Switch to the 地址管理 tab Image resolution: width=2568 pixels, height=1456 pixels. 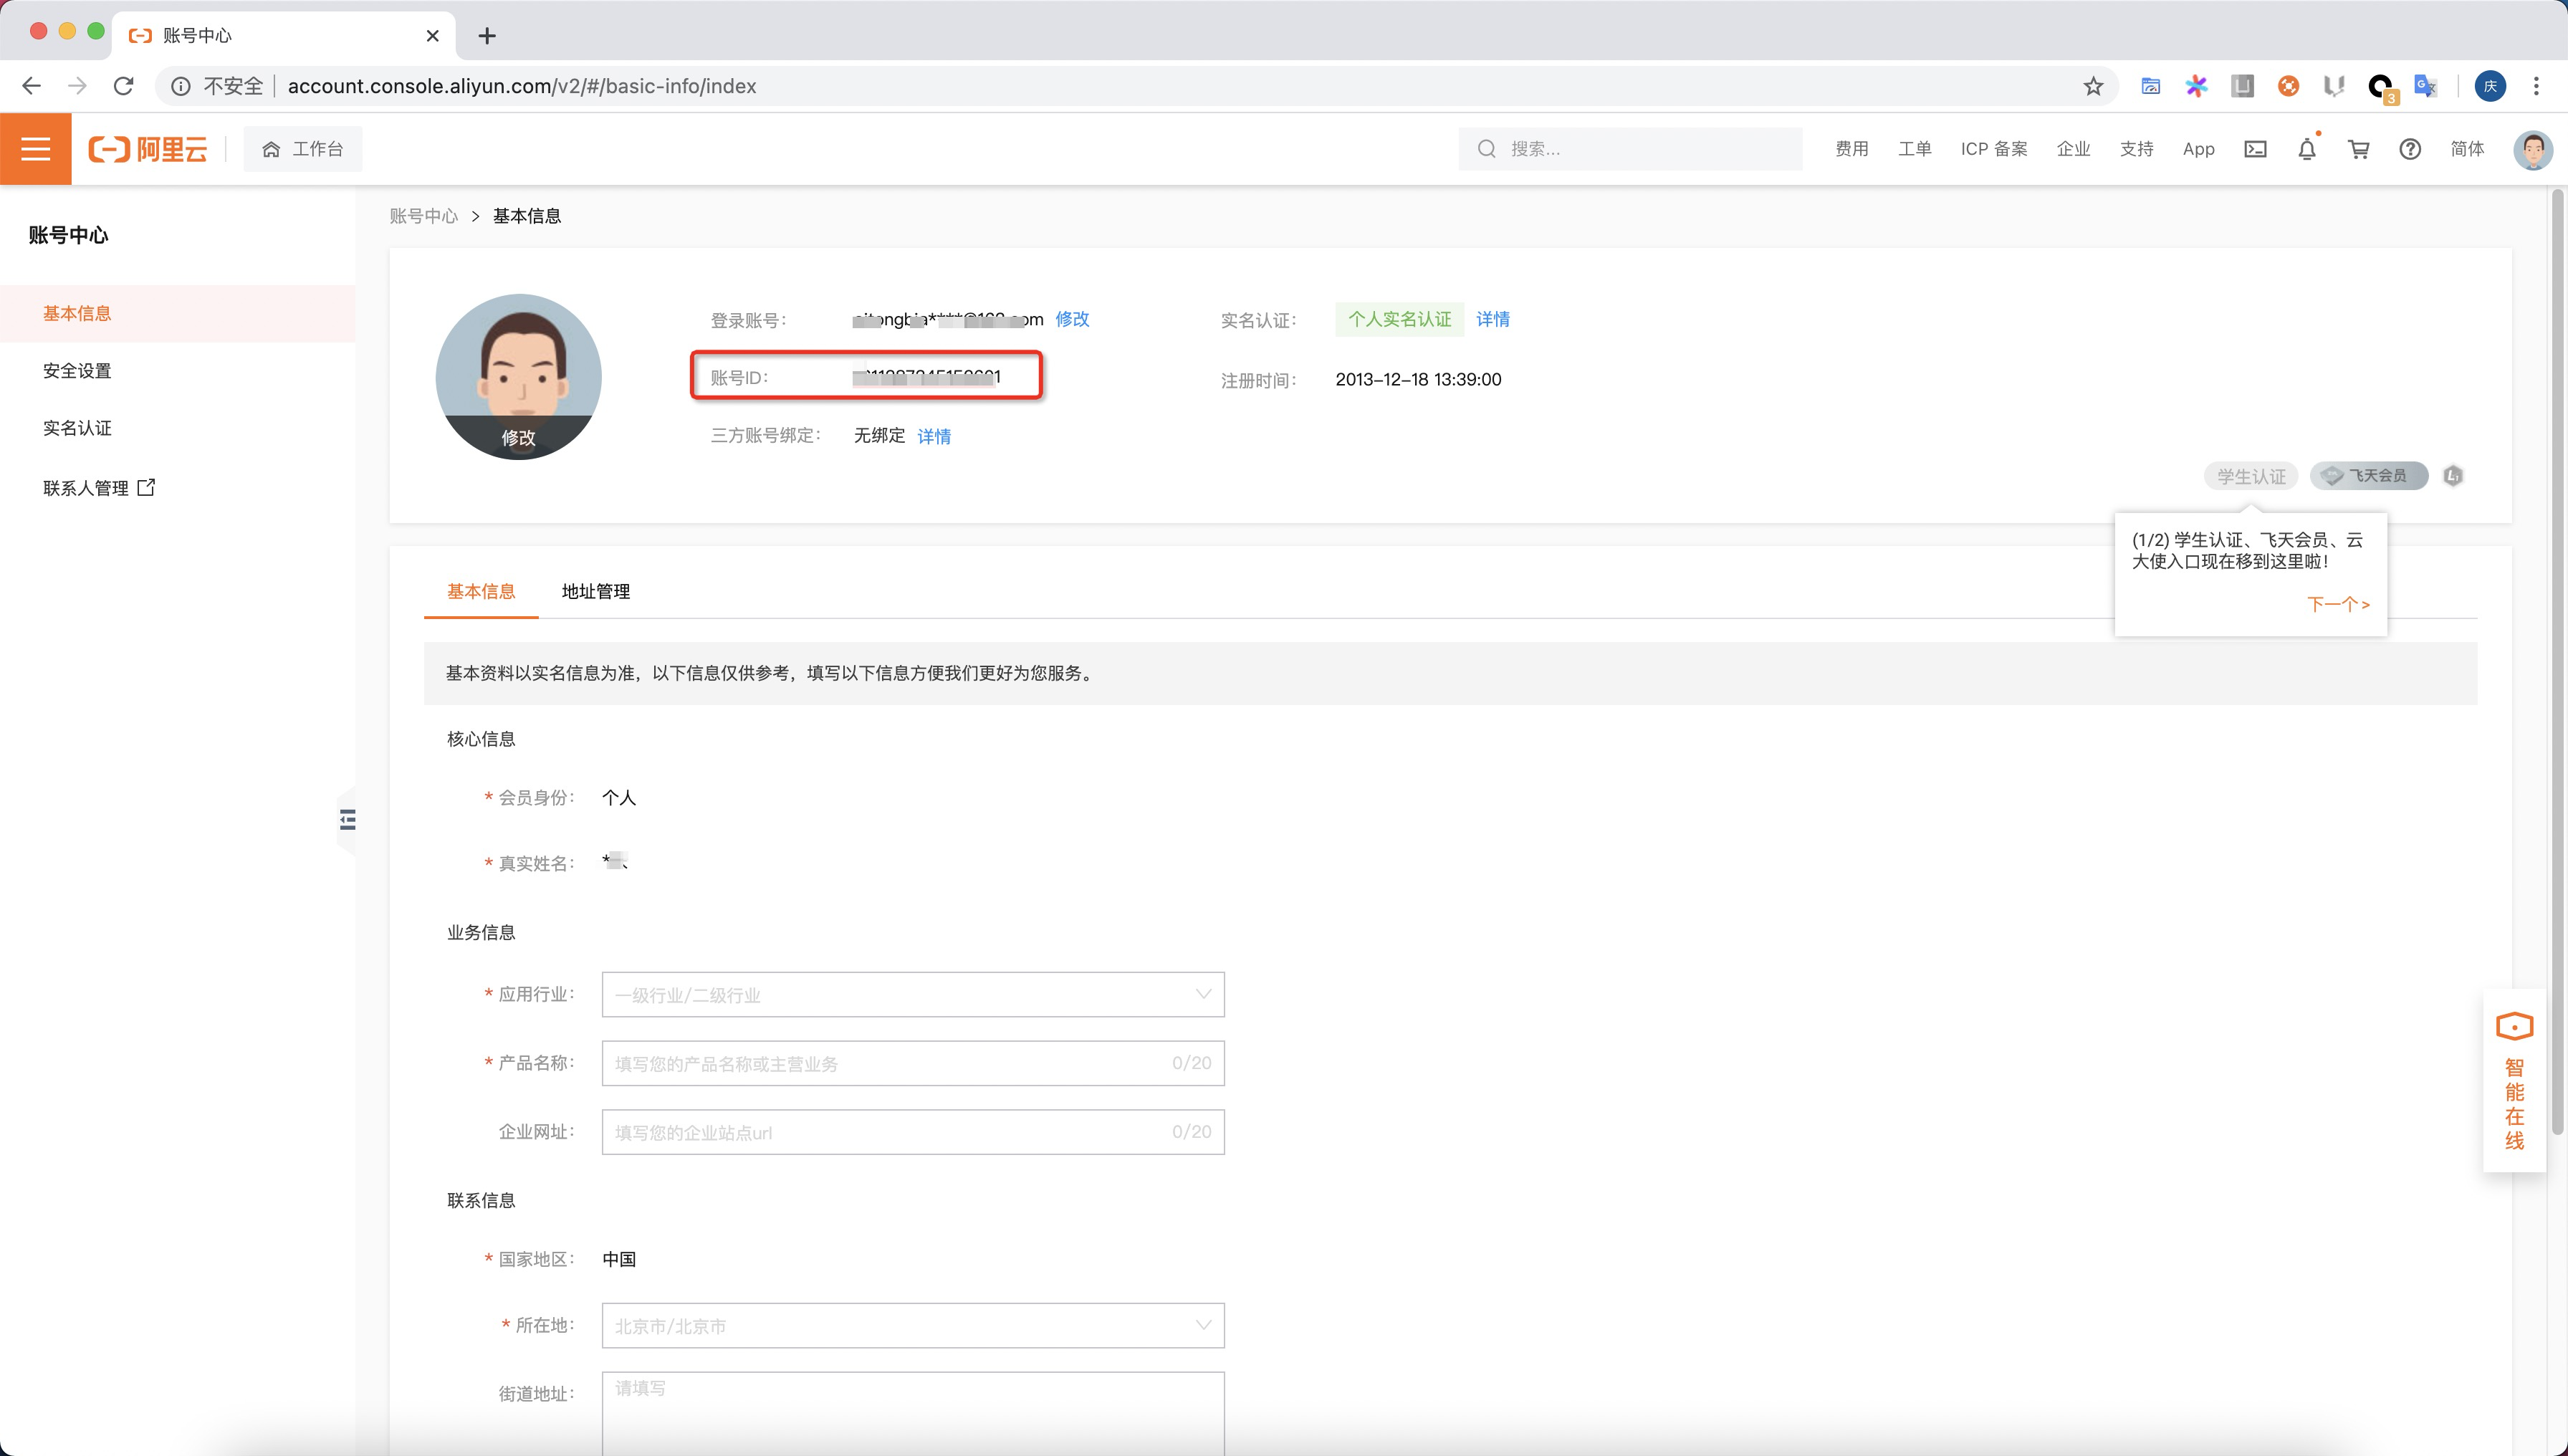[596, 591]
